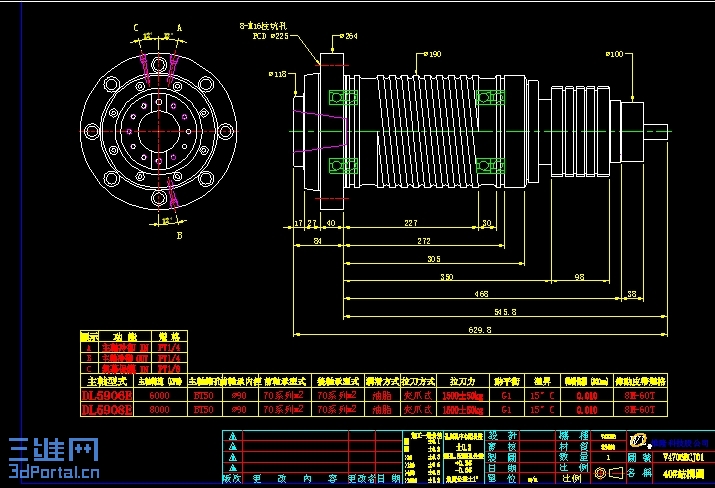Pick the 305 dimension text

click(434, 259)
